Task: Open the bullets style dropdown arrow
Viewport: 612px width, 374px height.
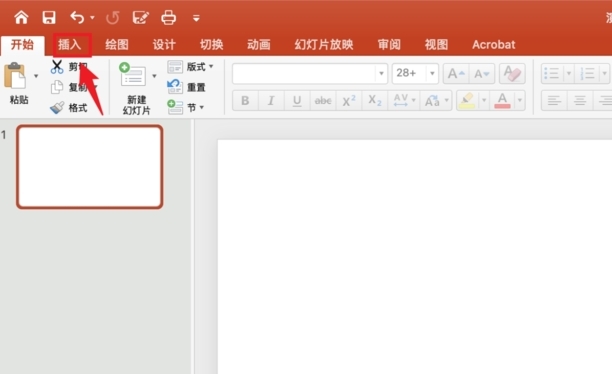Action: click(569, 73)
